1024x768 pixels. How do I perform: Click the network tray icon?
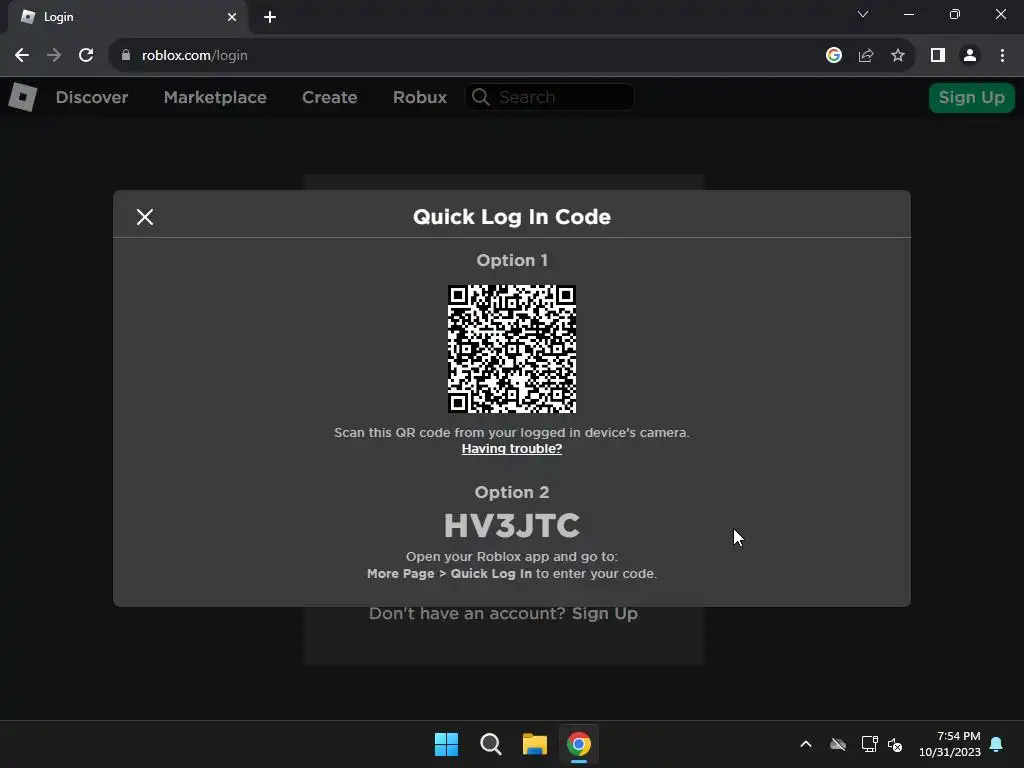click(869, 744)
